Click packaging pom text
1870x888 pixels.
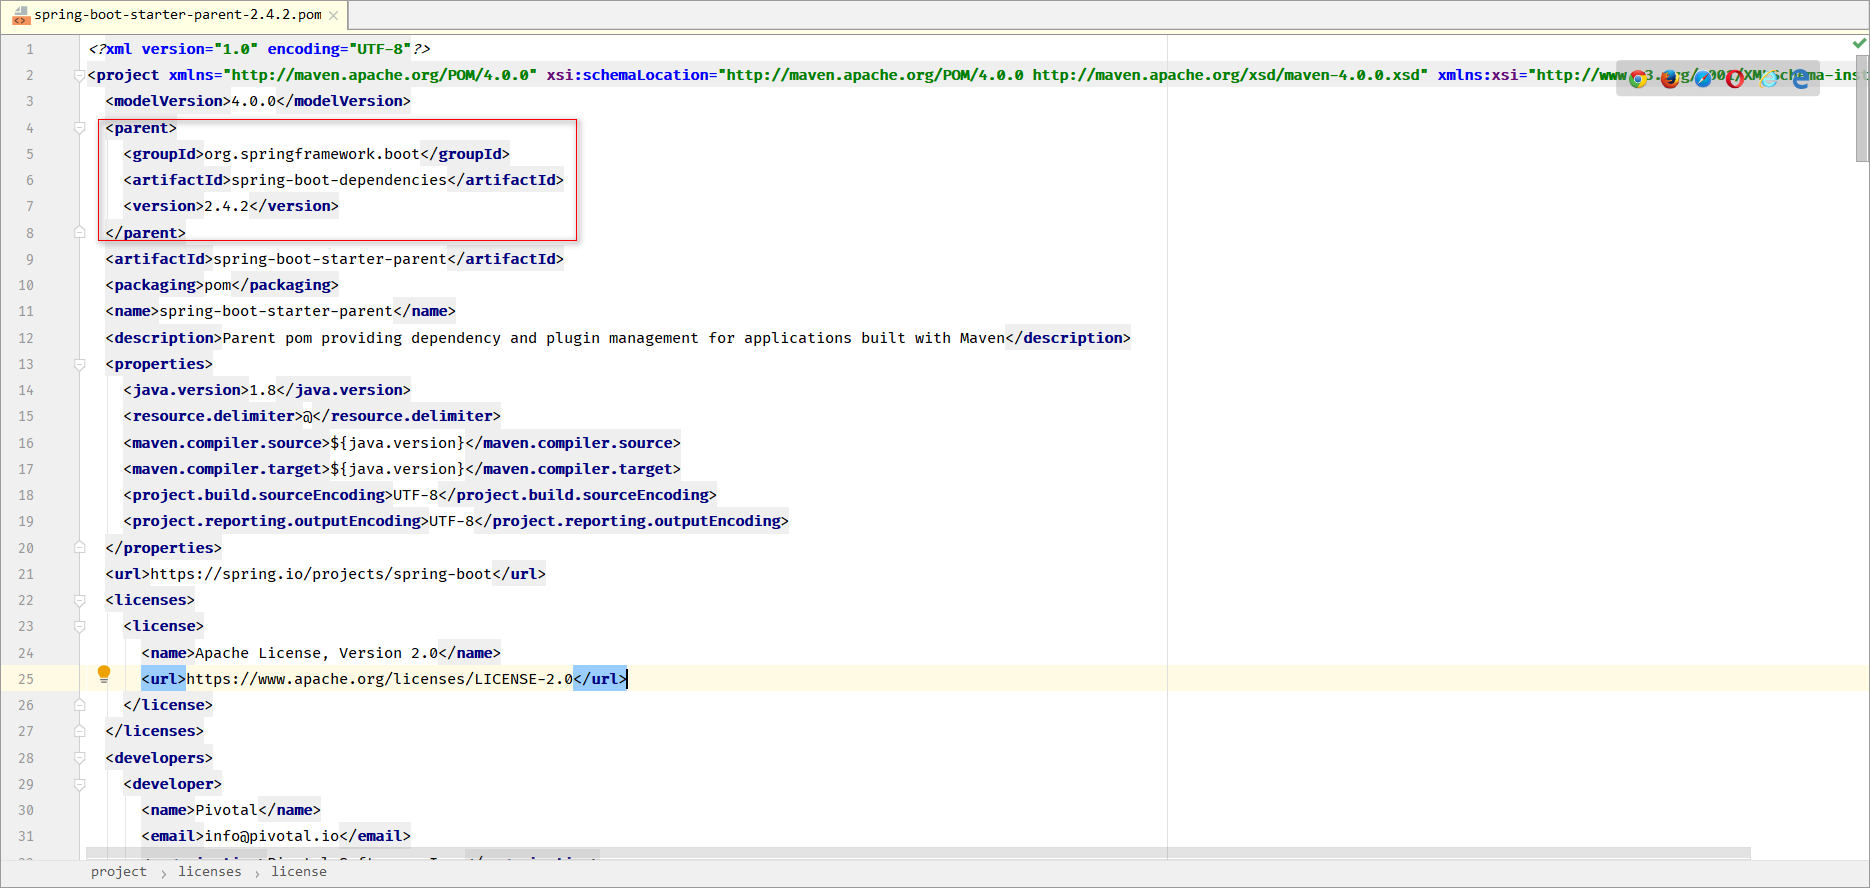pyautogui.click(x=218, y=285)
